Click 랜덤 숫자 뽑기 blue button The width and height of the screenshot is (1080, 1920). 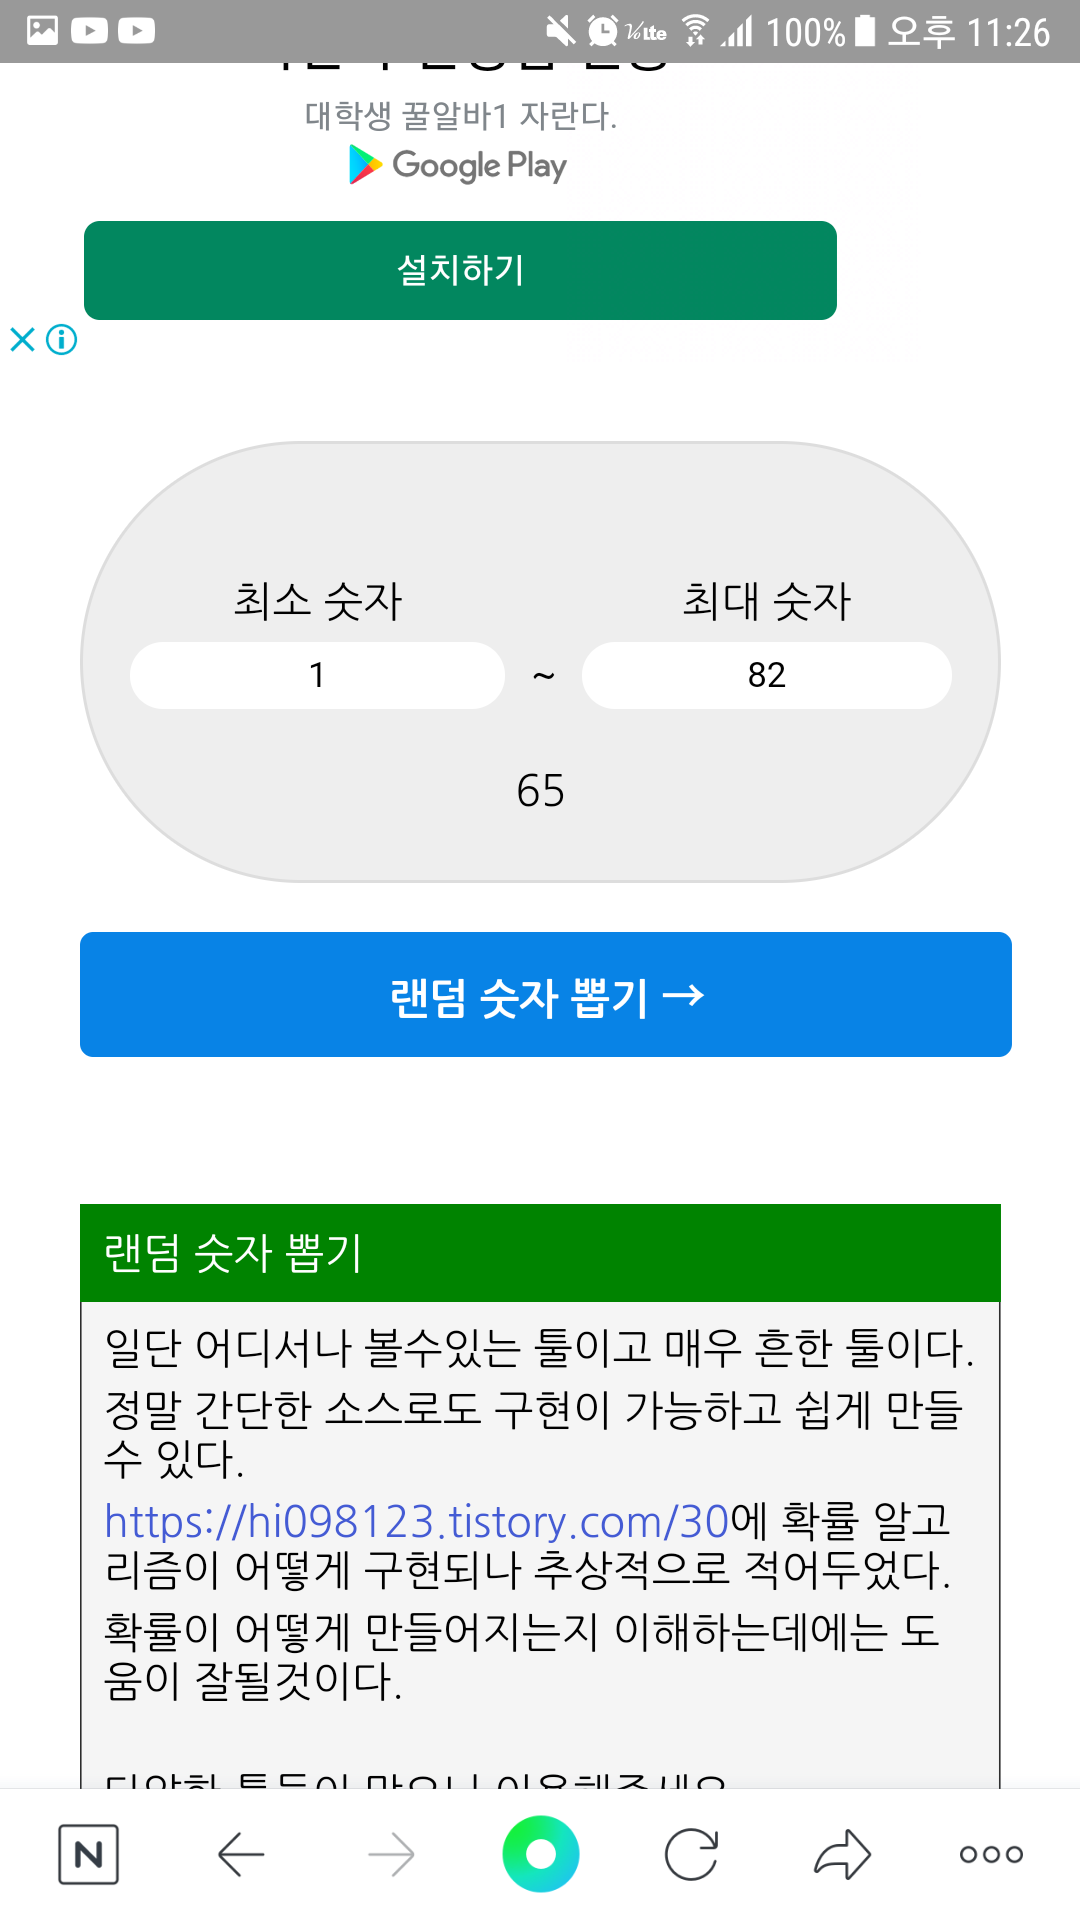[x=546, y=994]
